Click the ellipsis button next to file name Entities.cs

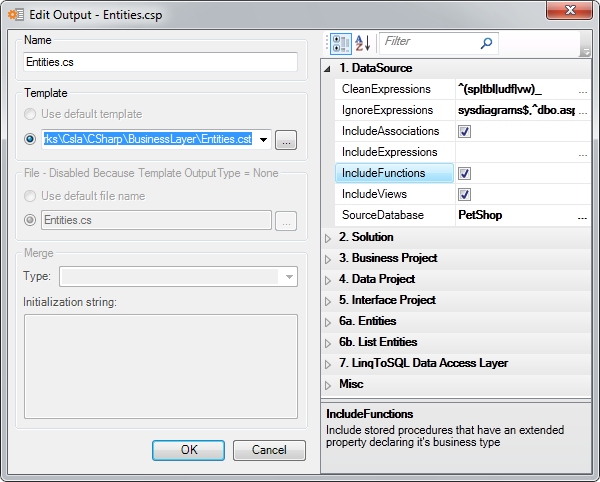pos(286,221)
